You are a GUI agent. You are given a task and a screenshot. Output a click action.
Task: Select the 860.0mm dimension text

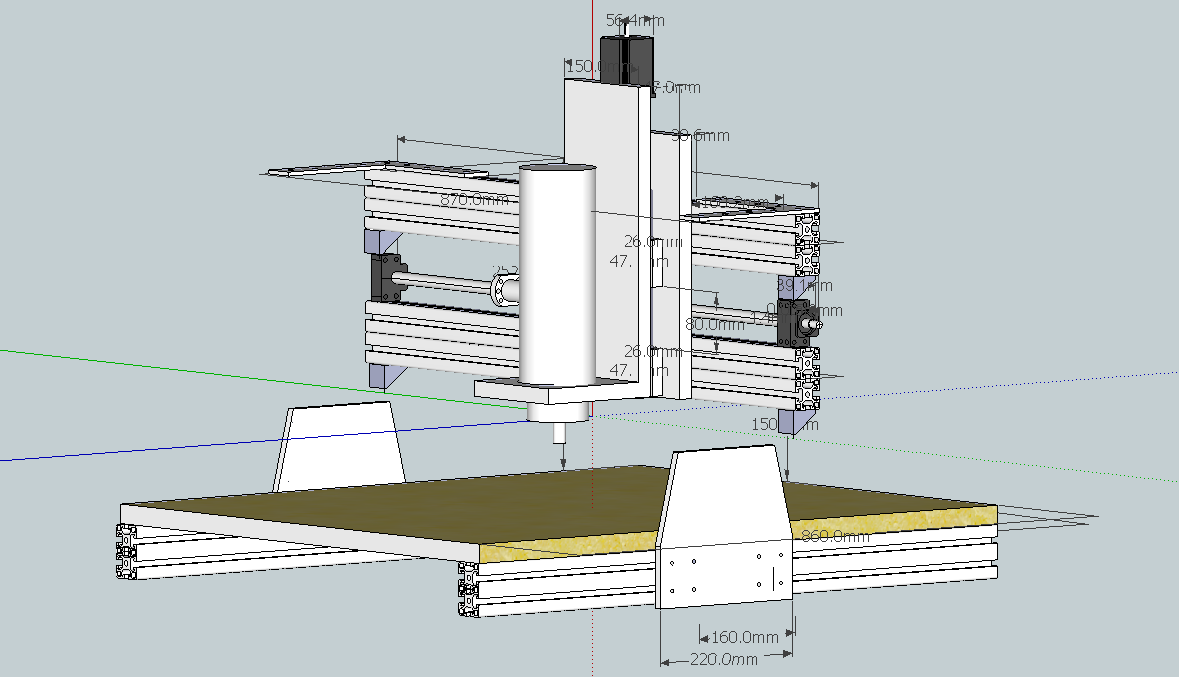[x=835, y=536]
